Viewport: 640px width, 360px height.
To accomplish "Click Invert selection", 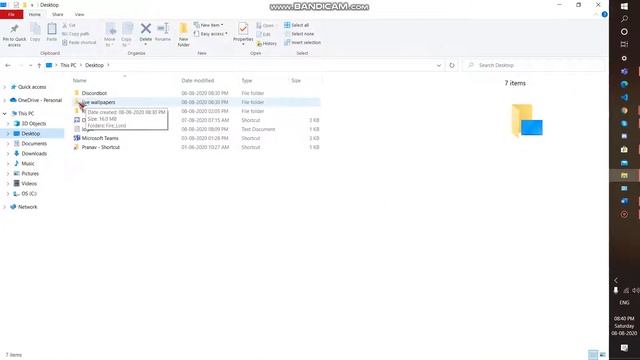I will (x=302, y=42).
